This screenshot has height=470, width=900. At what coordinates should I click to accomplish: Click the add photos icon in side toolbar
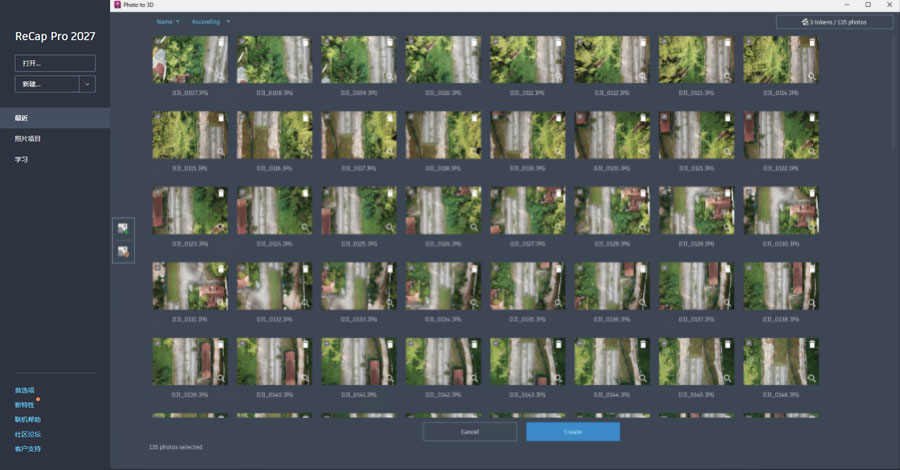[123, 228]
